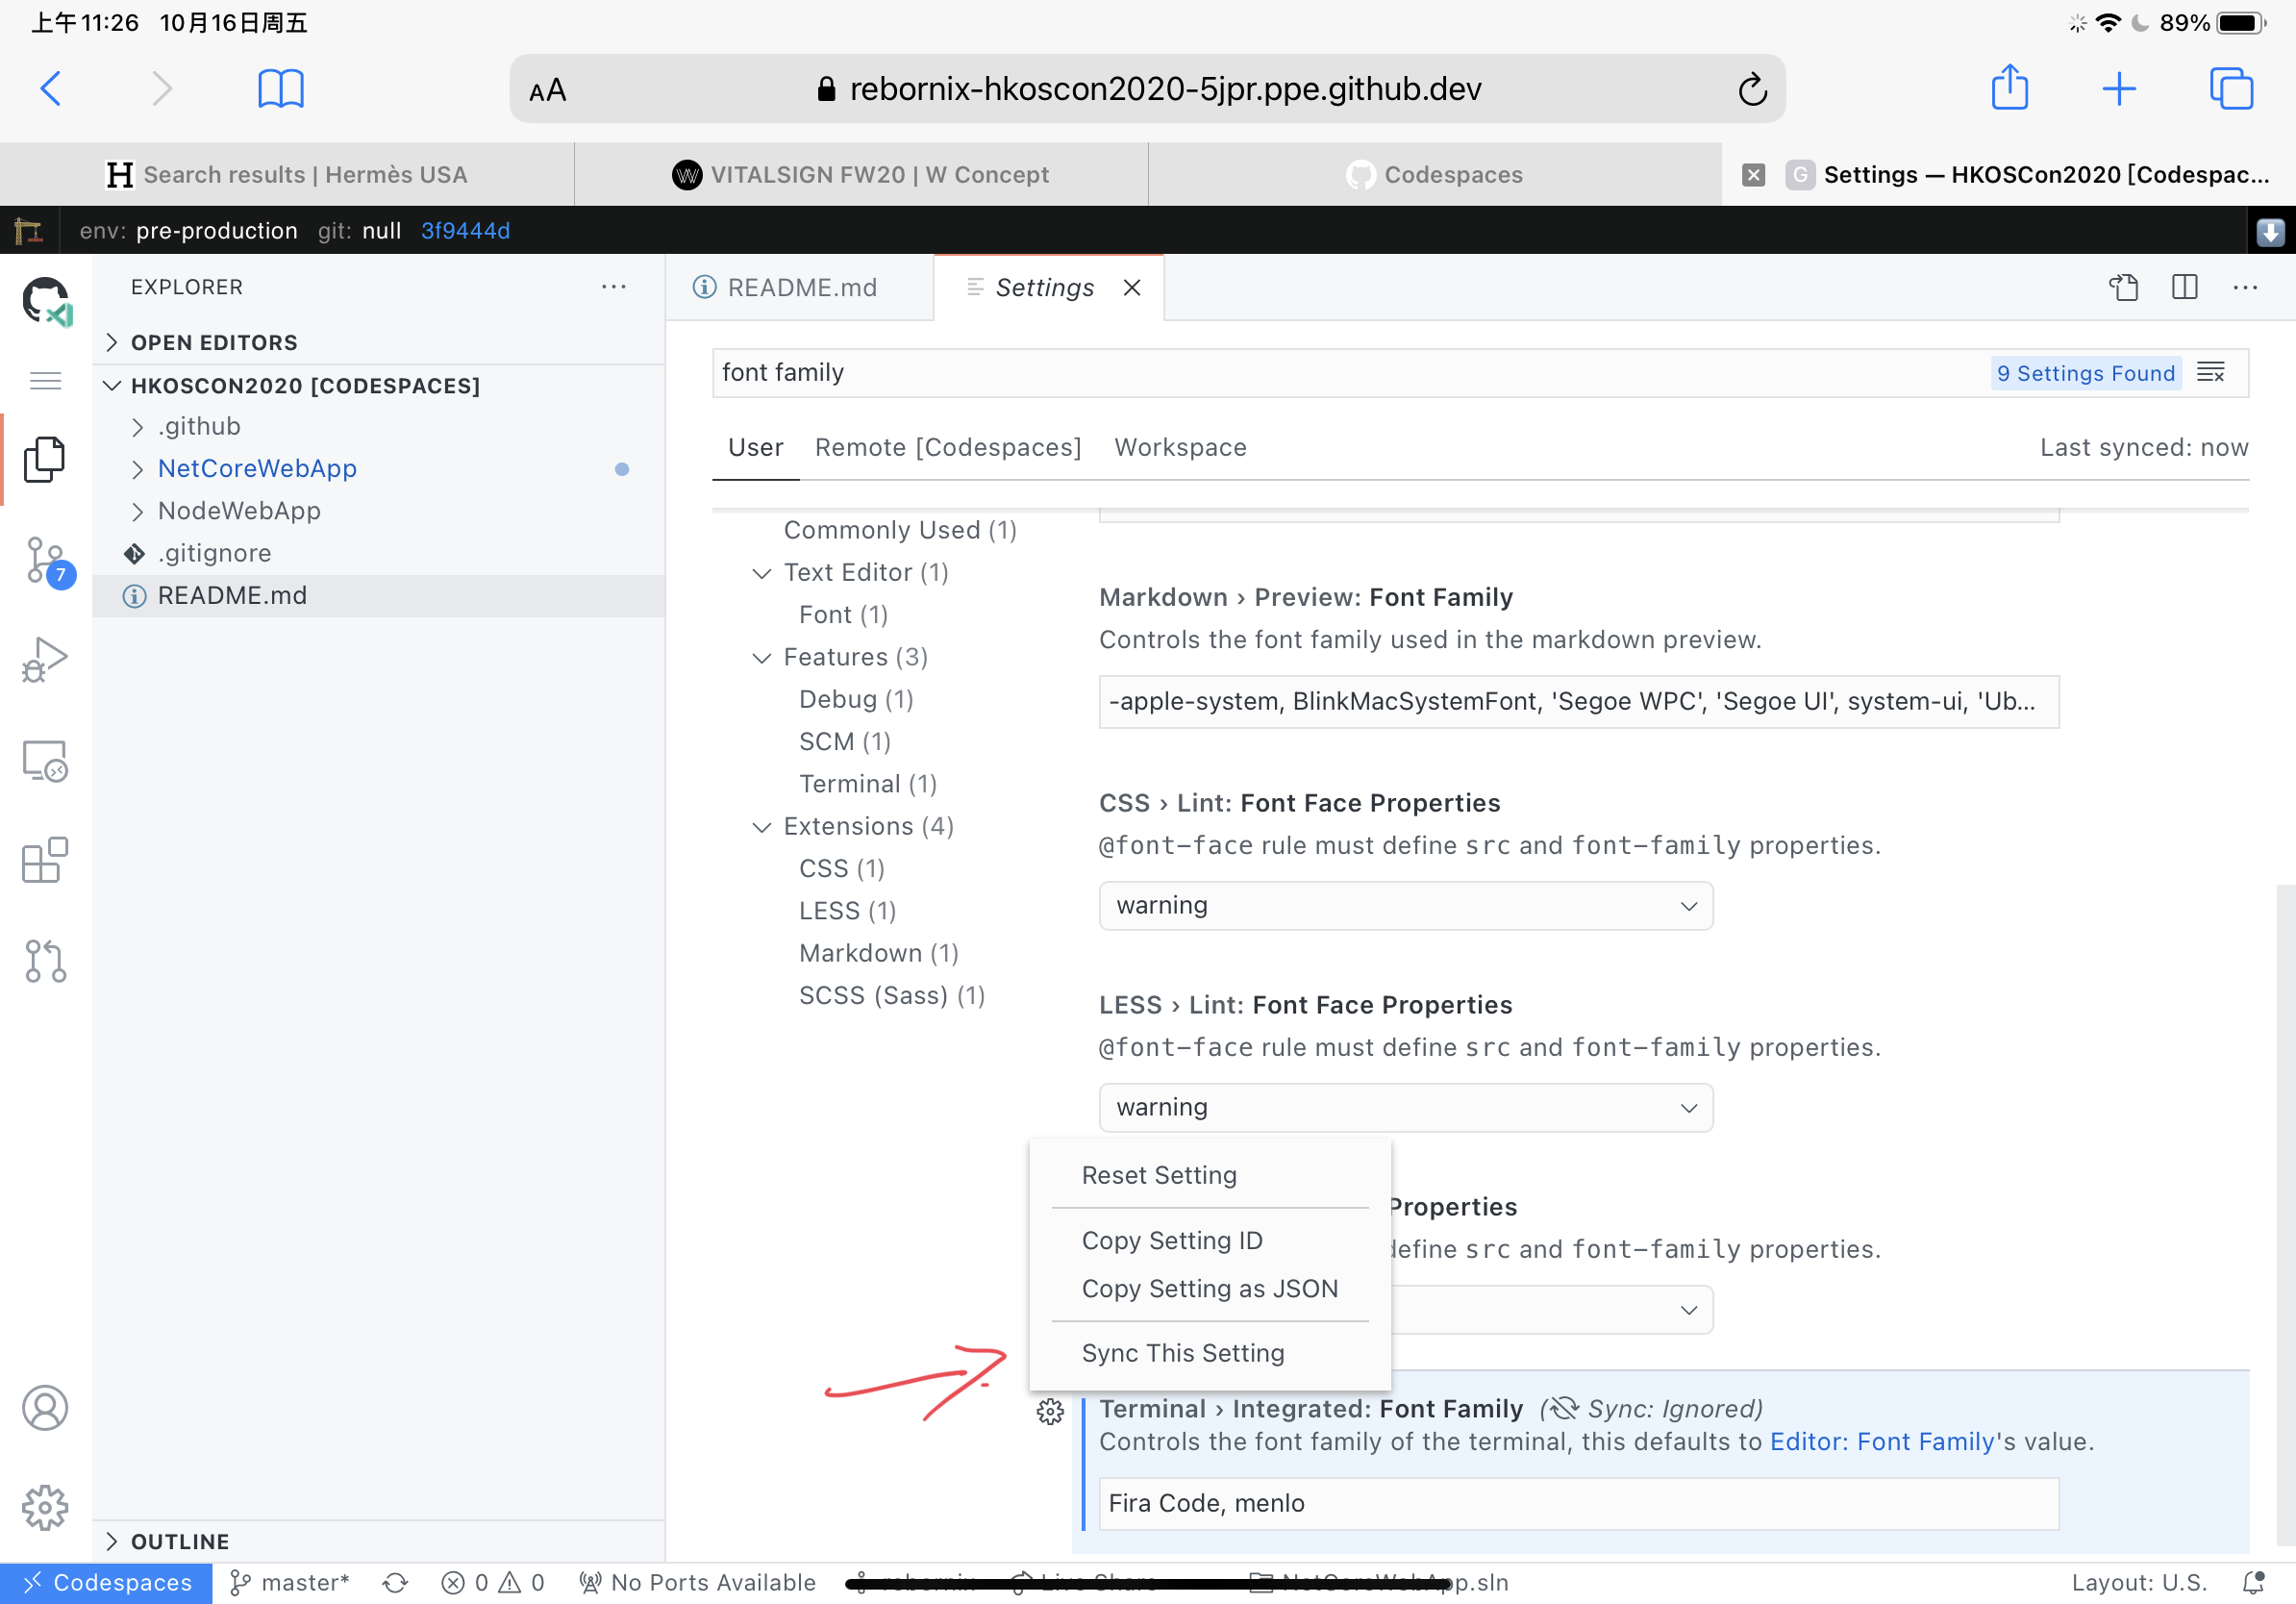Open the Remote Explorer view
Viewport: 2296px width, 1604px height.
coord(45,760)
